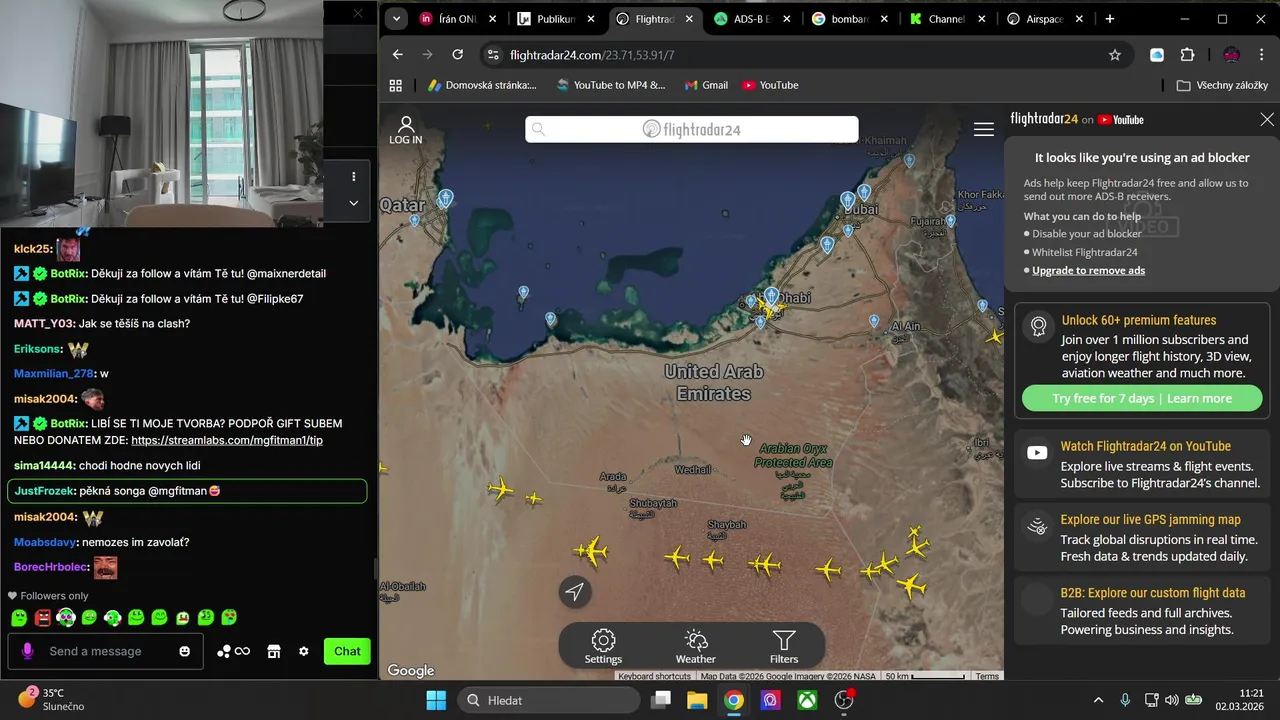Click Try free for 7 days button
Viewport: 1280px width, 720px height.
point(1142,398)
